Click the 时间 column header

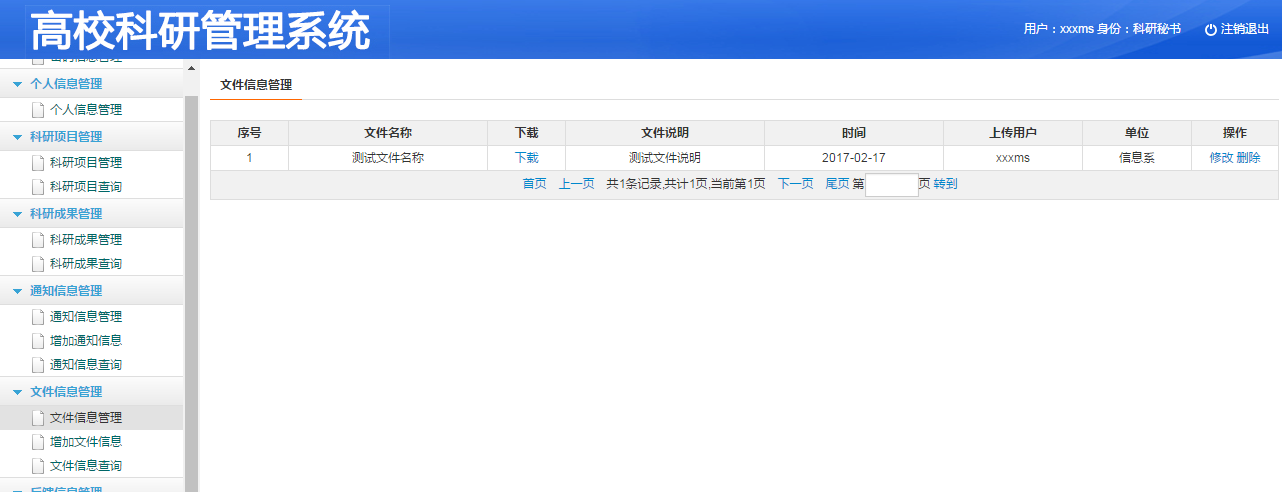(x=854, y=133)
